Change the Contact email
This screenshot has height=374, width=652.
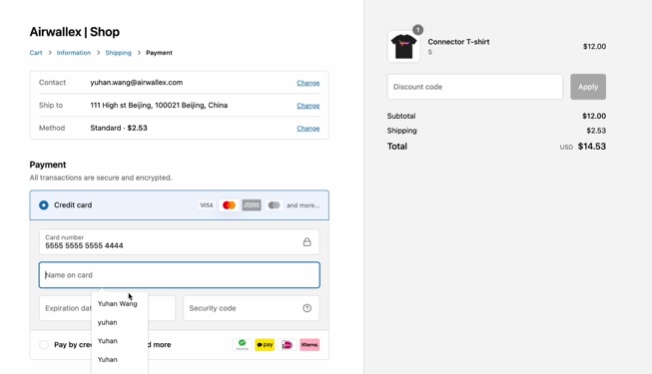308,83
